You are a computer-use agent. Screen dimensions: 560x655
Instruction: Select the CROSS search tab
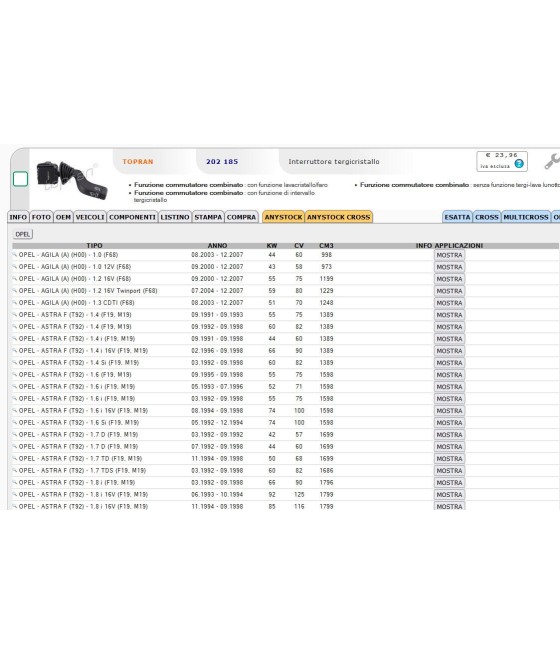click(x=487, y=217)
